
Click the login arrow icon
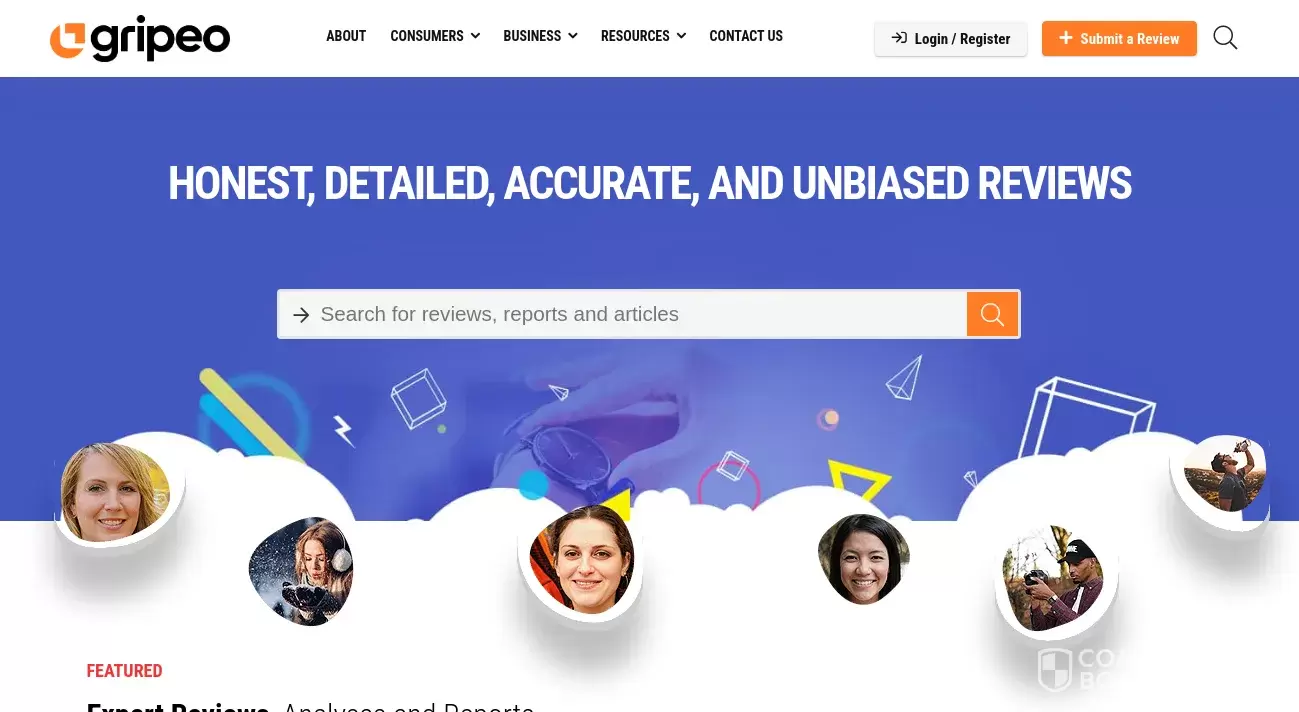tap(899, 38)
